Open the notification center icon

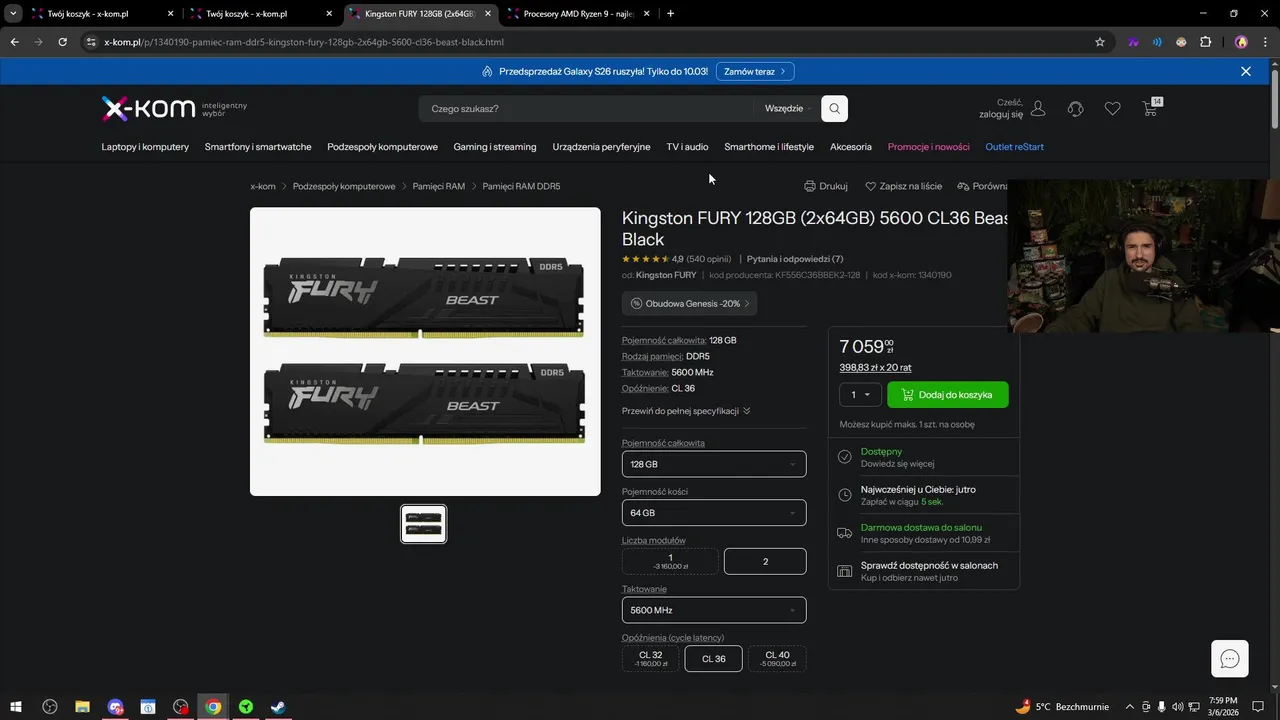click(1258, 707)
